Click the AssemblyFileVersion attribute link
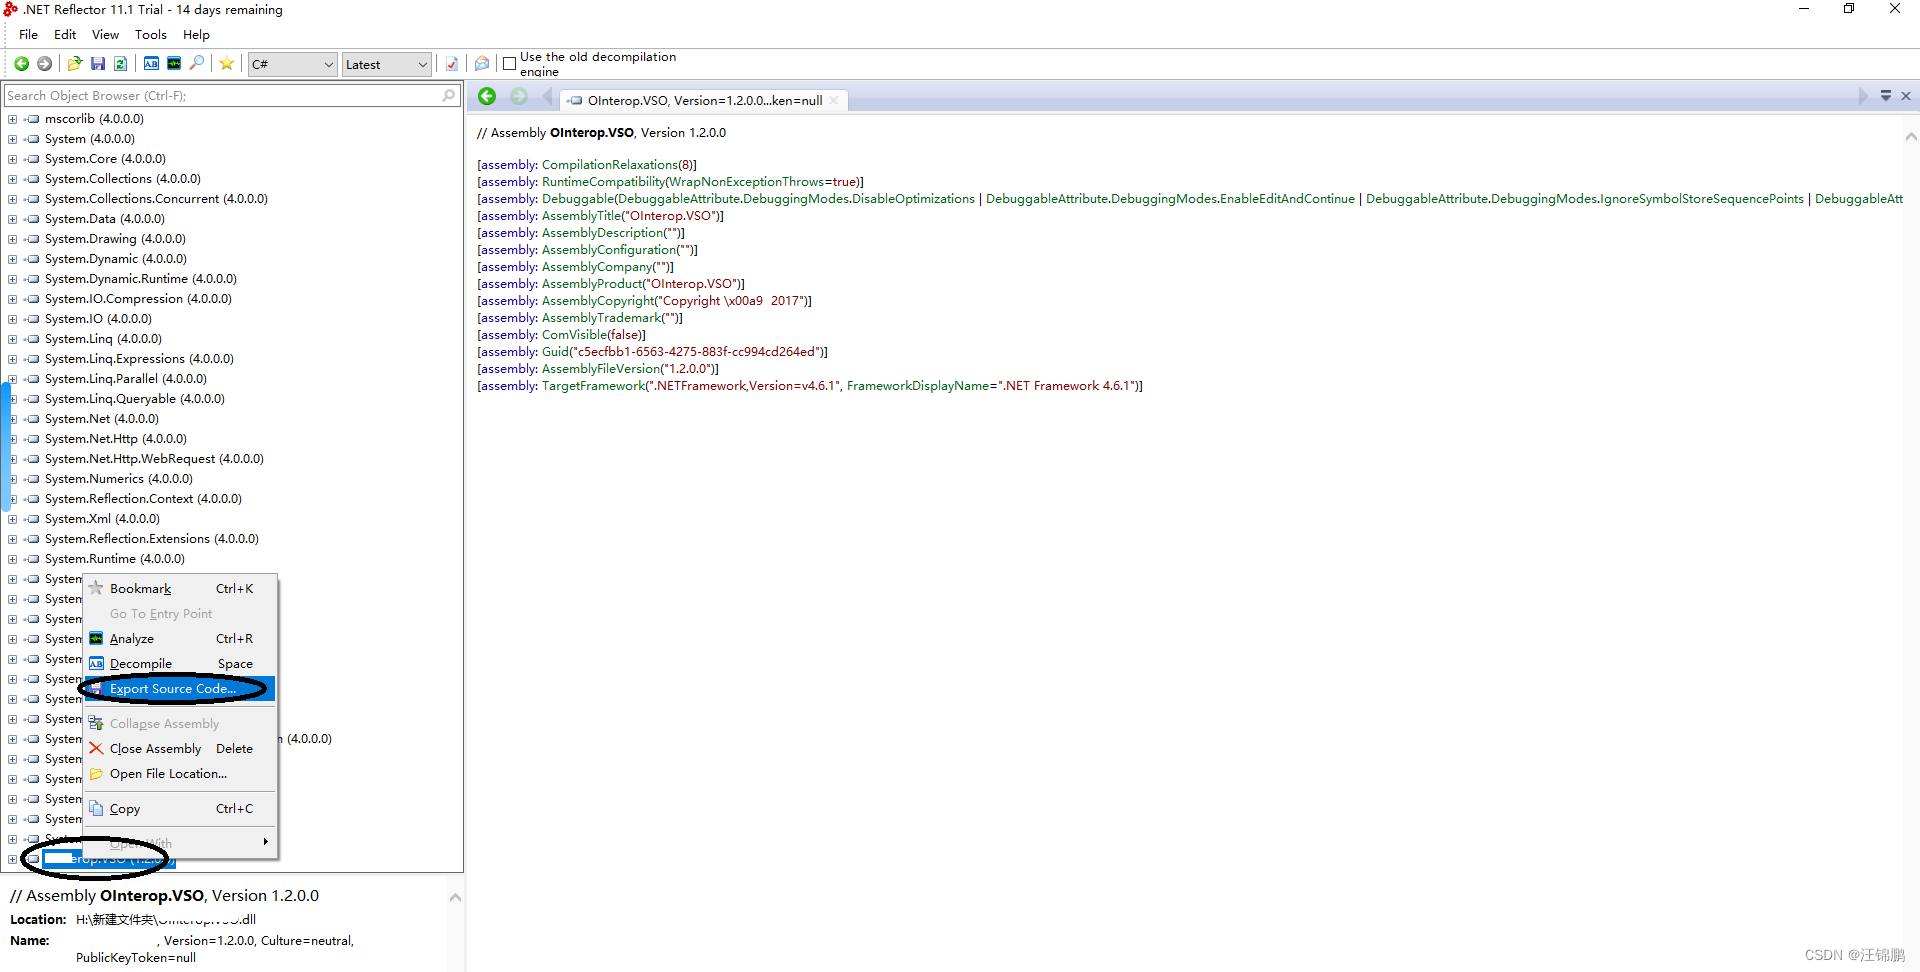1920x972 pixels. pyautogui.click(x=601, y=369)
